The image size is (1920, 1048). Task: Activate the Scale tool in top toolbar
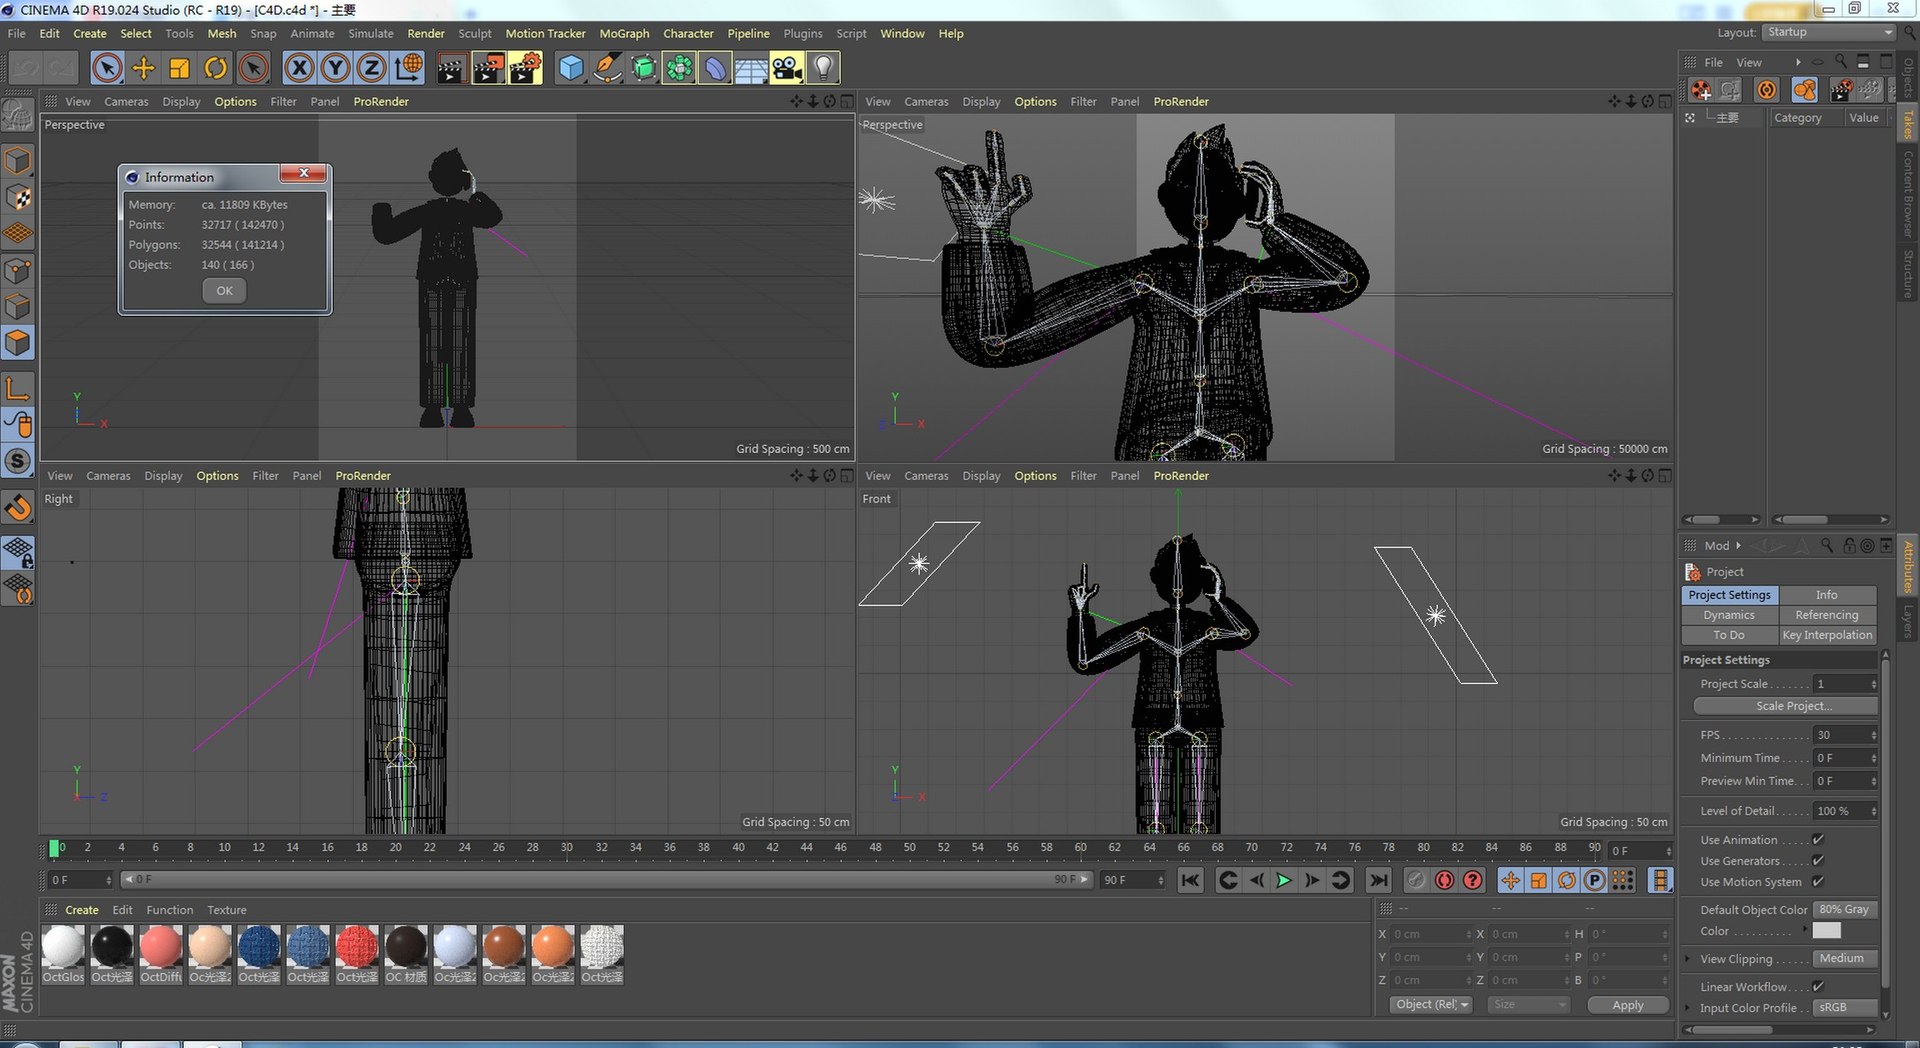pos(180,68)
